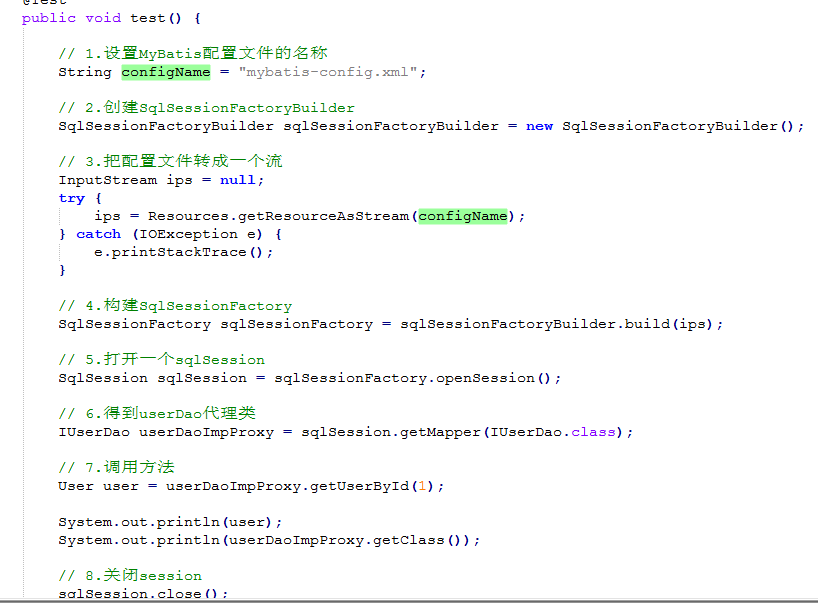Click the 'public' keyword in method signature
The image size is (818, 603).
(49, 18)
